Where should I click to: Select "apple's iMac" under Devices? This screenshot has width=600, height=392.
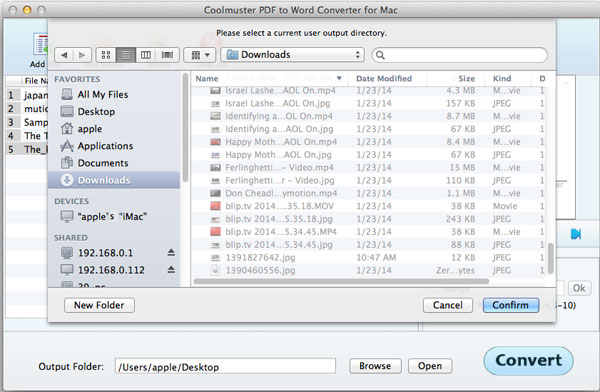coord(114,216)
